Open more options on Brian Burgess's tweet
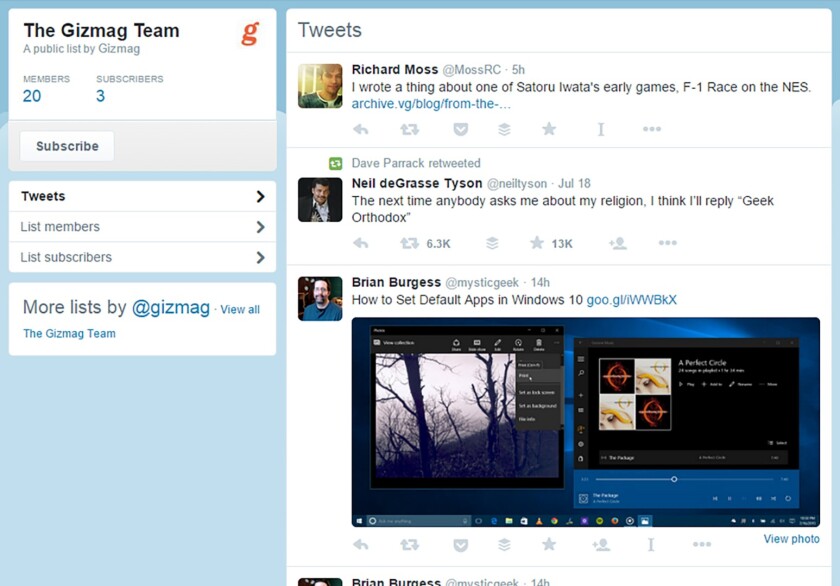This screenshot has width=840, height=586. point(701,544)
